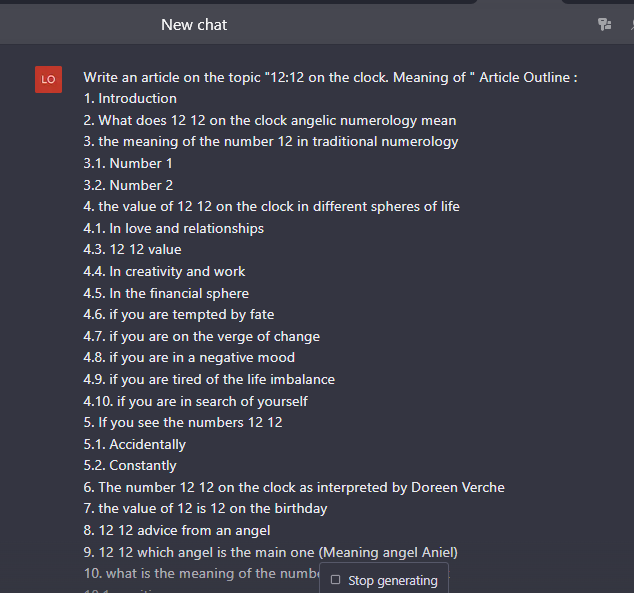Select the red LO user avatar
The image size is (634, 593).
(49, 79)
